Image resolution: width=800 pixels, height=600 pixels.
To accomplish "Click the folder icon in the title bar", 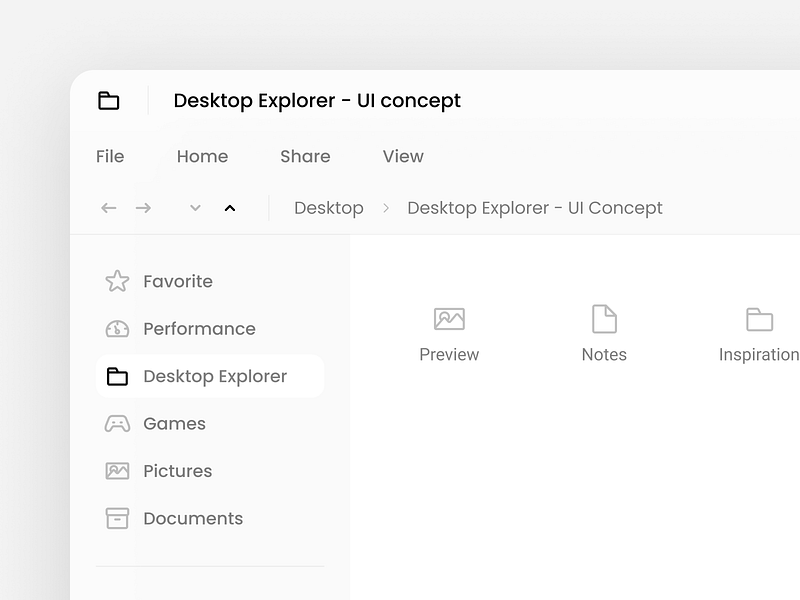I will pyautogui.click(x=108, y=101).
